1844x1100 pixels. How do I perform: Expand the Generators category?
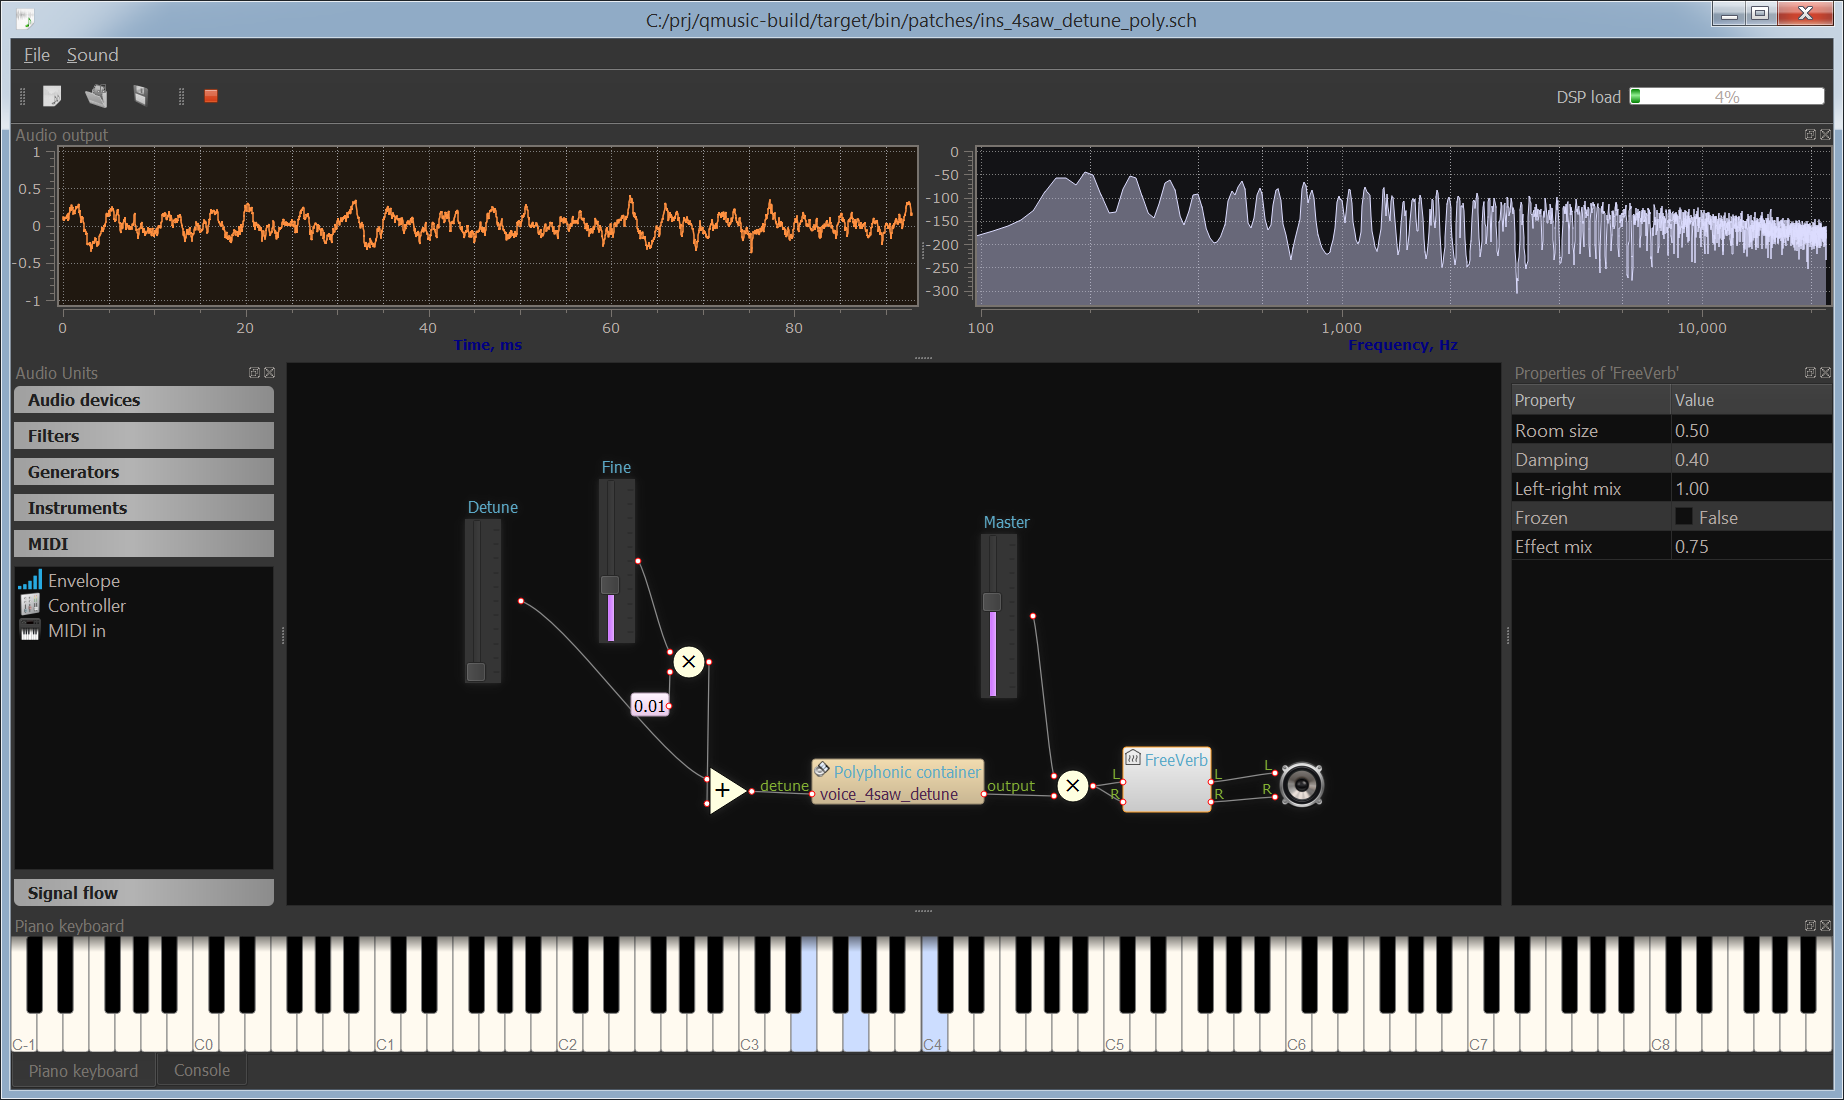click(x=144, y=472)
